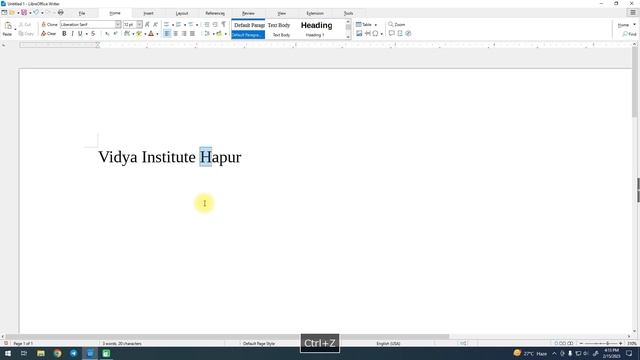Open the Table dropdown arrow

pos(376,25)
